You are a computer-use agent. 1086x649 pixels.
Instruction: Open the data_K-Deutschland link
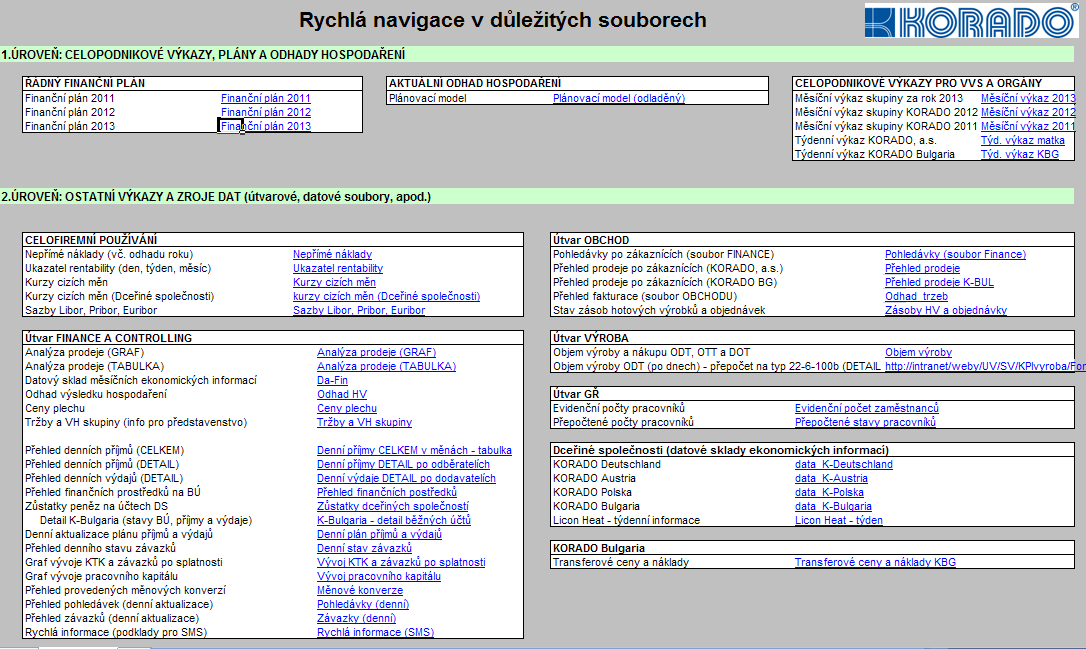tap(844, 464)
